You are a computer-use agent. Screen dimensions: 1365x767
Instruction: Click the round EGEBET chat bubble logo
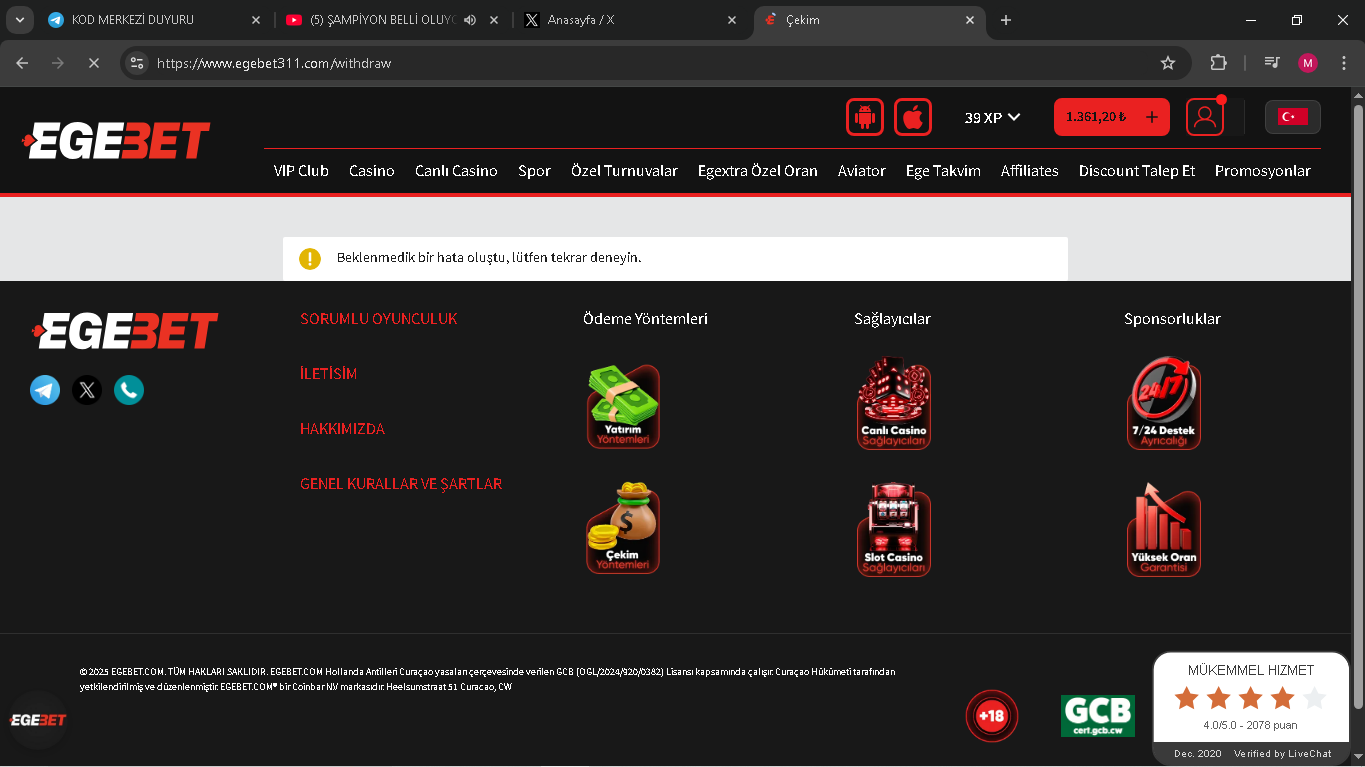pyautogui.click(x=38, y=720)
